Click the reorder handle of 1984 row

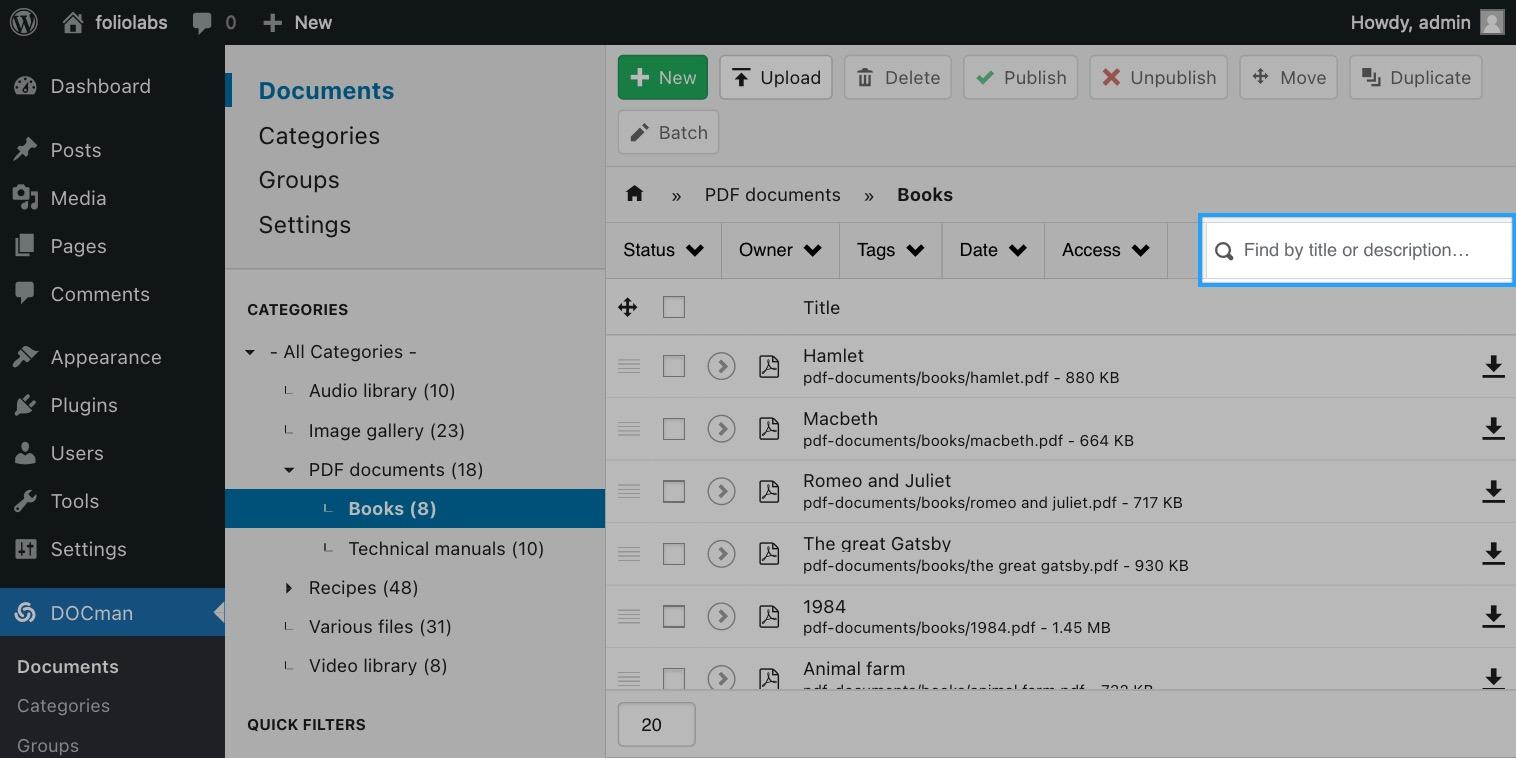coord(629,616)
